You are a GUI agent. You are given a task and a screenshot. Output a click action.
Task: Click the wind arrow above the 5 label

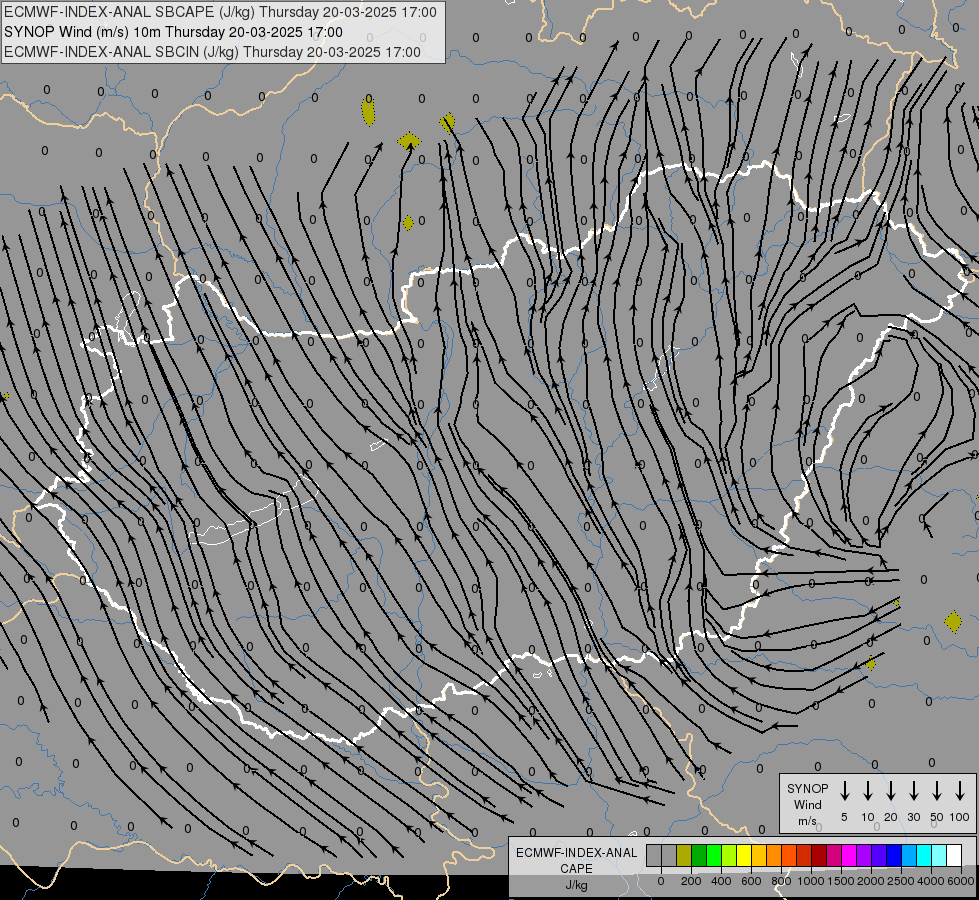[x=844, y=791]
